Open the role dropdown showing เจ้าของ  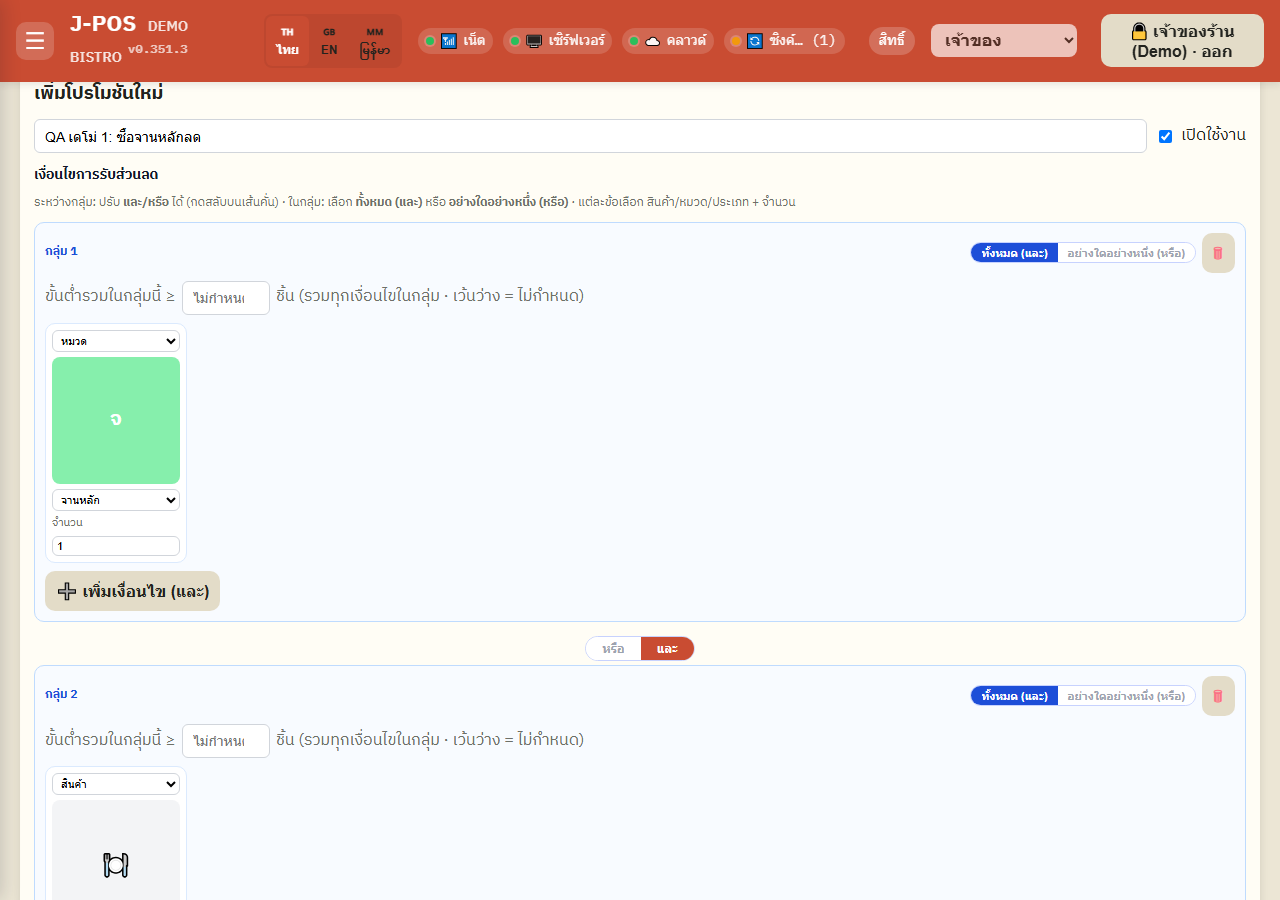click(x=1004, y=41)
